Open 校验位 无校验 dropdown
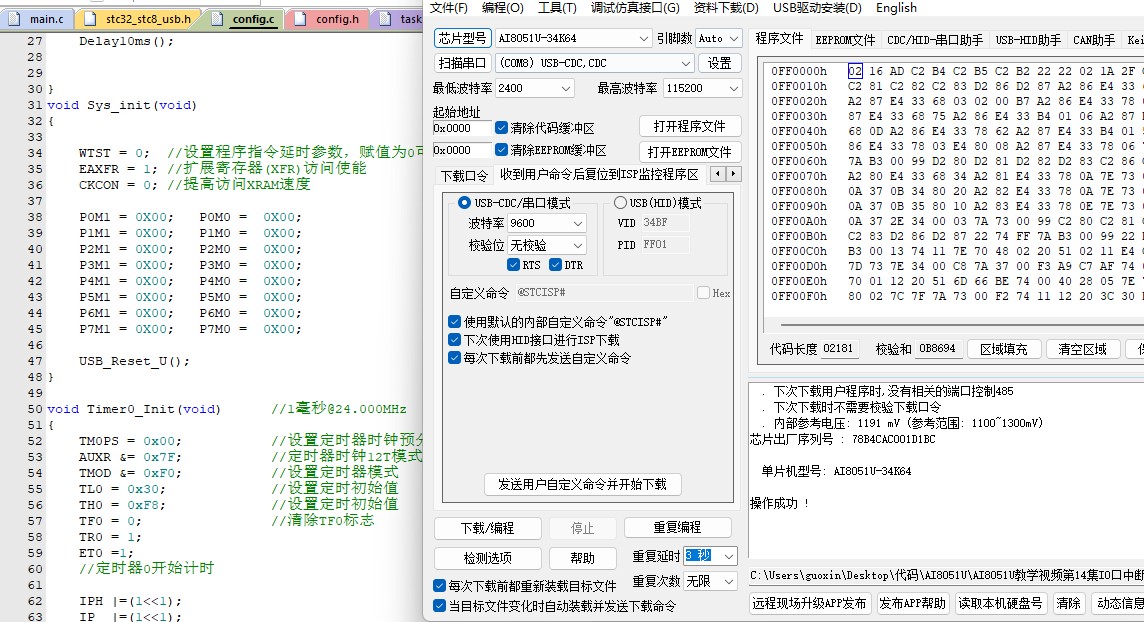Viewport: 1144px width, 622px height. click(577, 245)
